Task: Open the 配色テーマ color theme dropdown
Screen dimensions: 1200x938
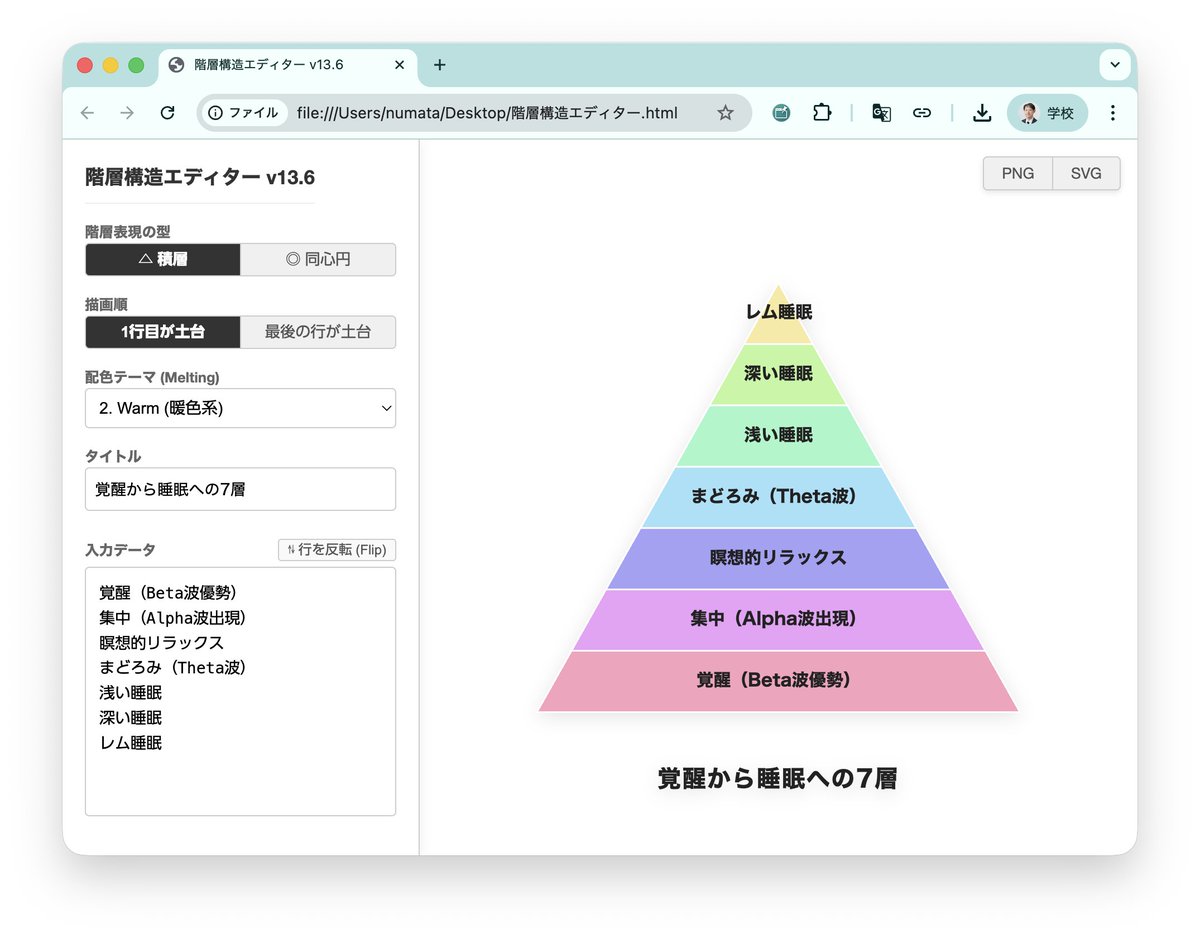Action: point(240,408)
